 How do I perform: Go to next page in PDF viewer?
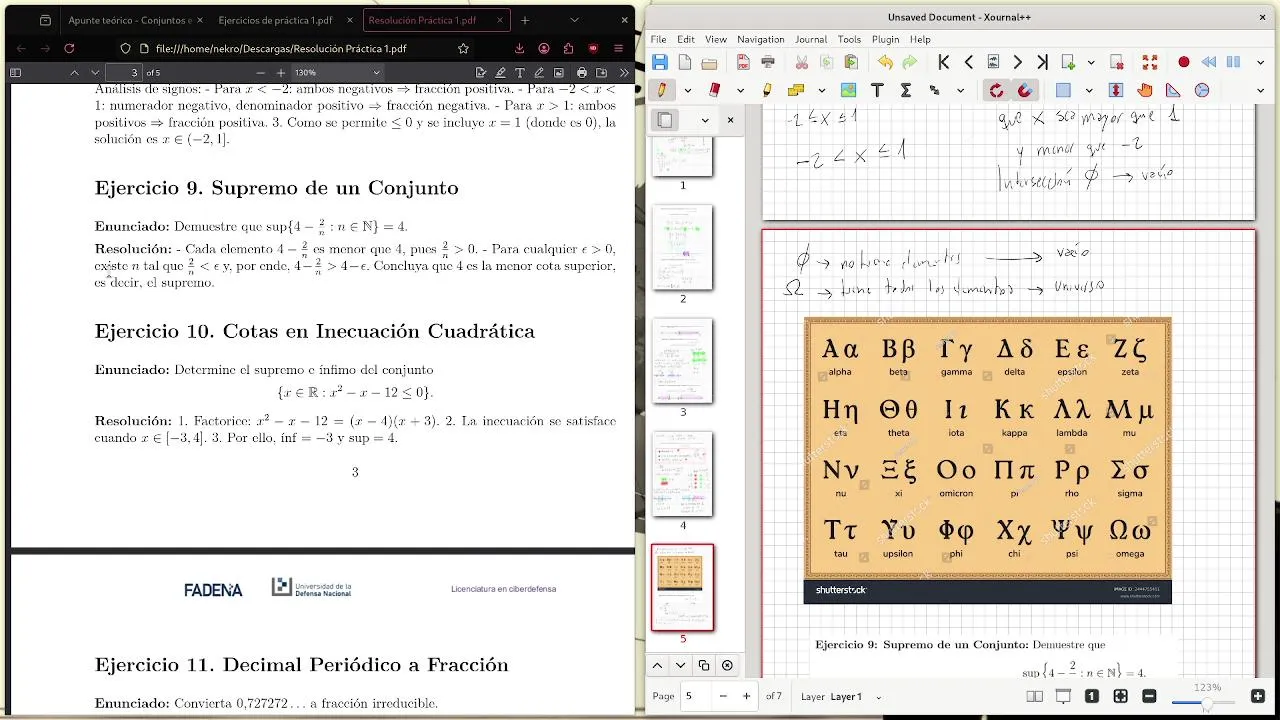tap(95, 73)
